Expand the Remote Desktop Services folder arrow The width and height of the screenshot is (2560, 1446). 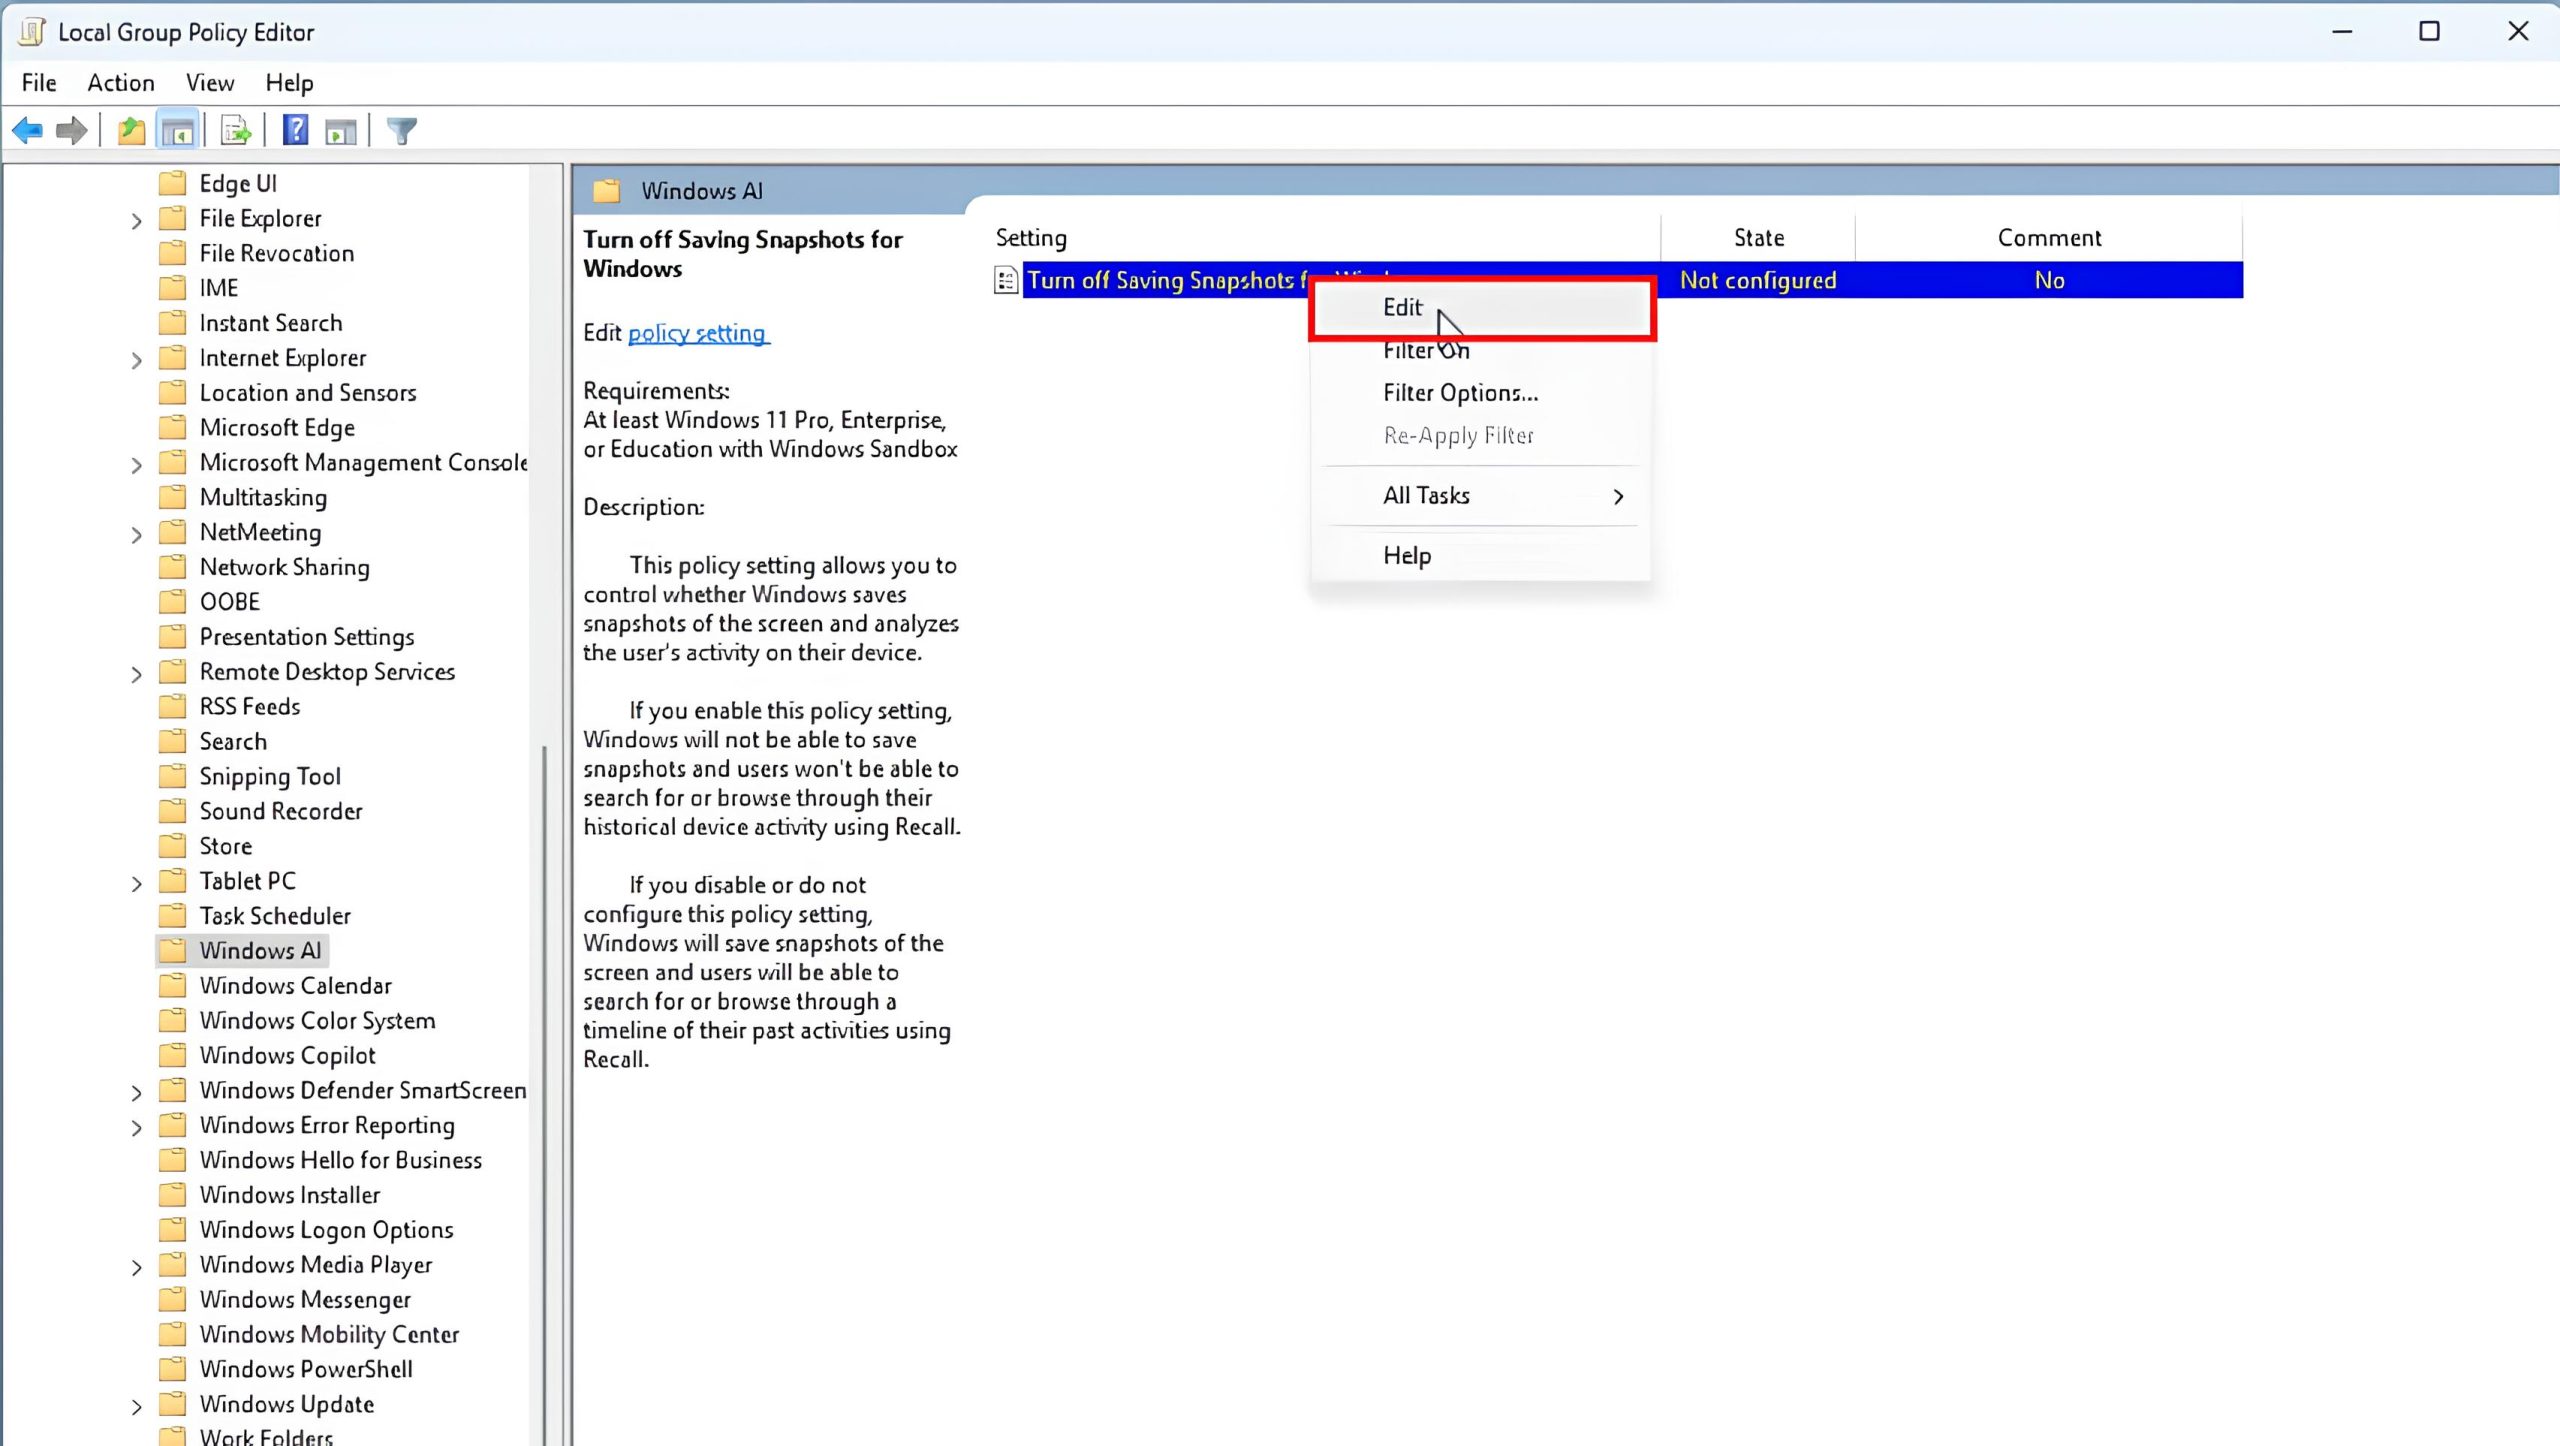pos(136,674)
